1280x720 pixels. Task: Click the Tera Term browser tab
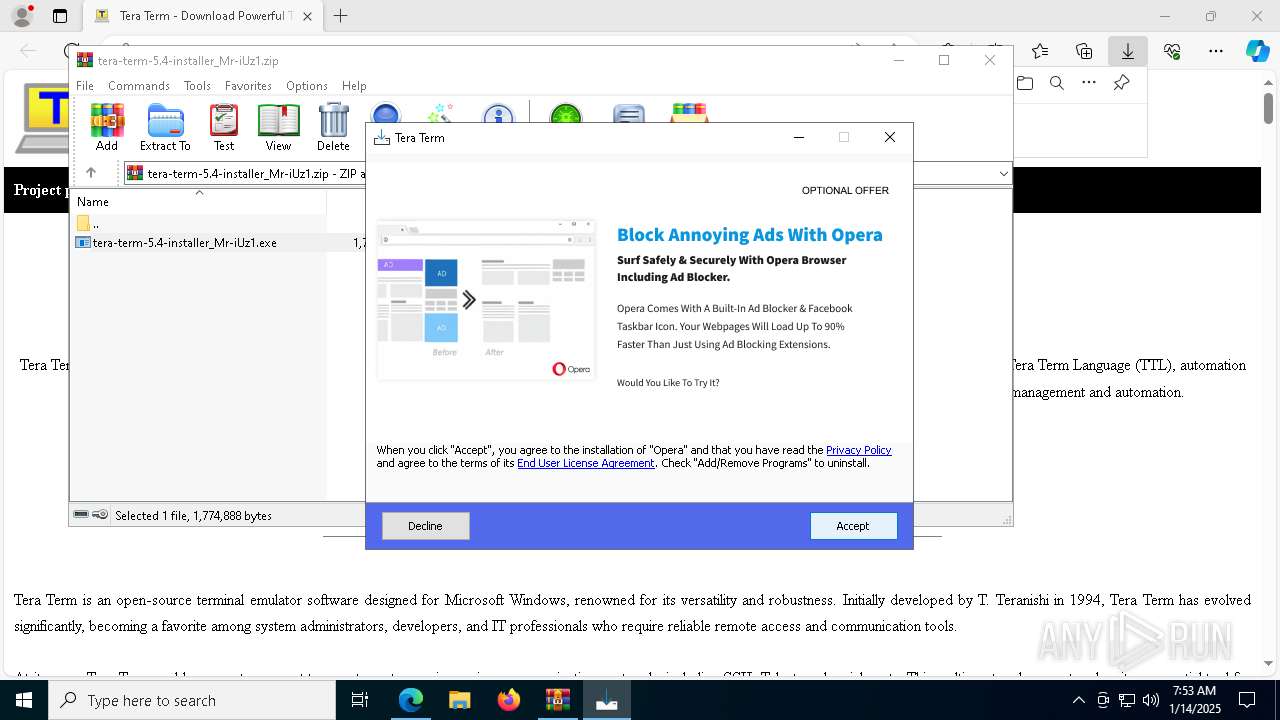[203, 16]
